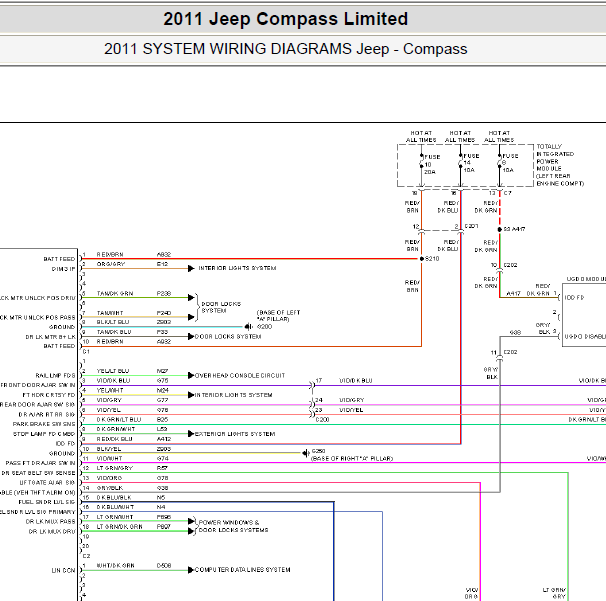Click the 'VIO/ORG' label at pin 13
This screenshot has width=606, height=601.
109,478
